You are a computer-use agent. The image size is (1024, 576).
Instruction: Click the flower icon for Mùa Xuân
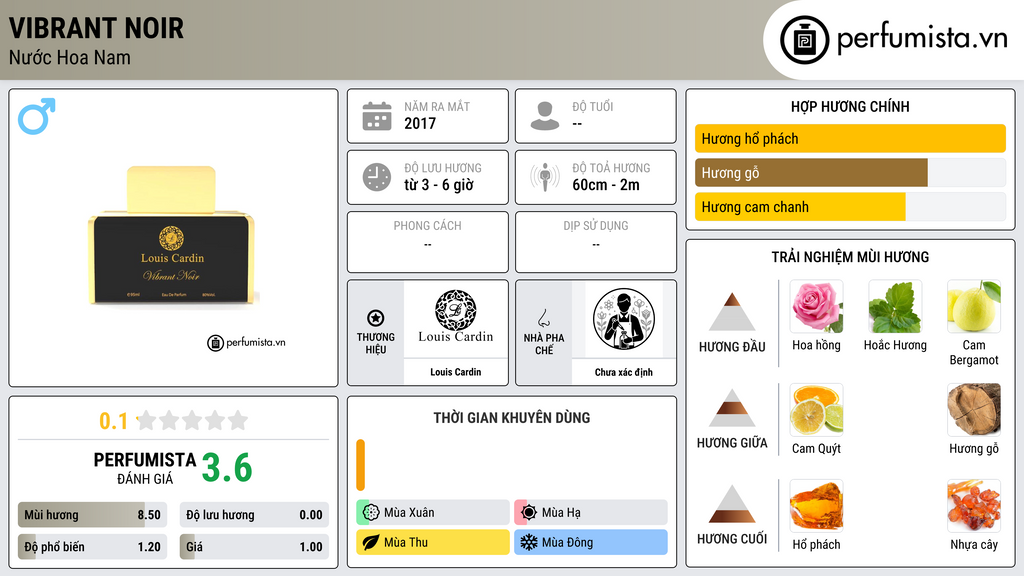click(370, 513)
